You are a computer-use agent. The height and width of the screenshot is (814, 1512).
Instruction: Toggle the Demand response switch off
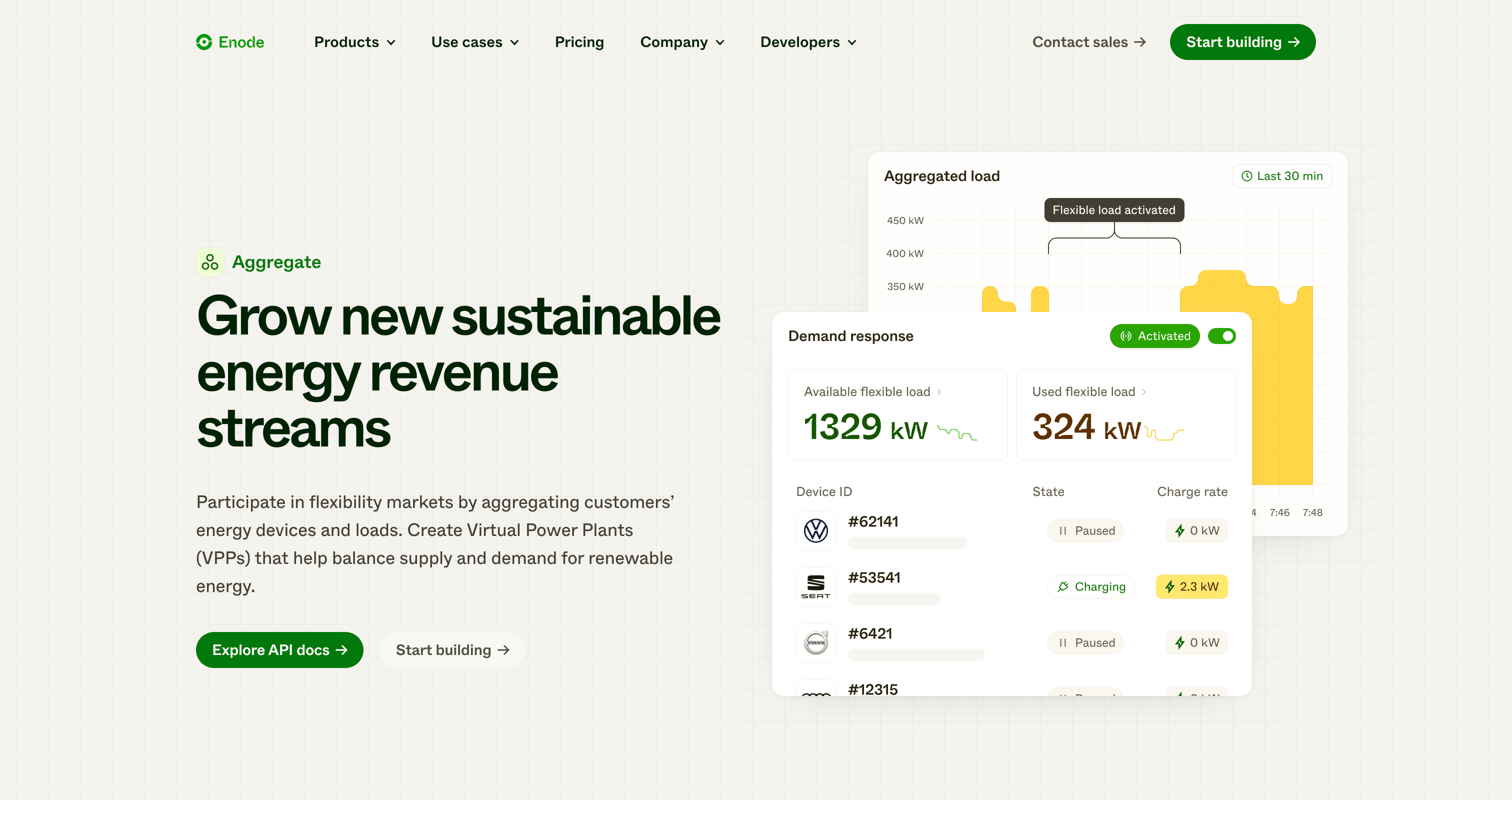pos(1222,336)
